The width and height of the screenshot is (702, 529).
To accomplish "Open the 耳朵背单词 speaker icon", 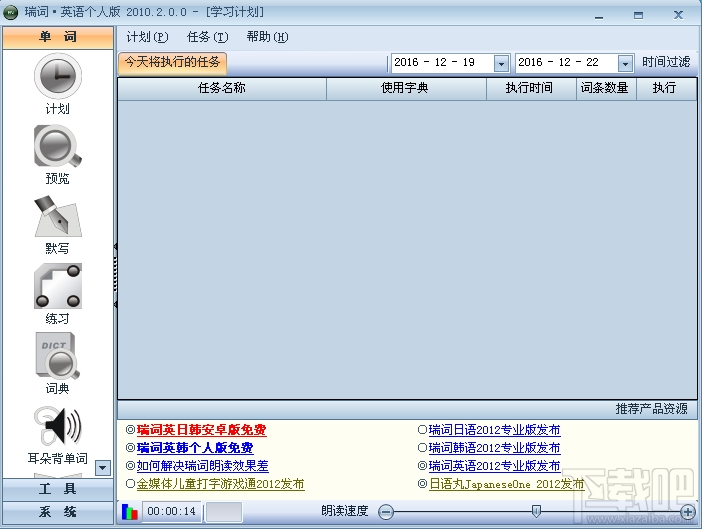I will 58,426.
